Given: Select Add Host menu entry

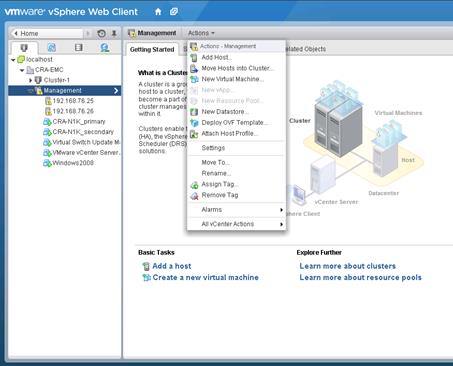Looking at the screenshot, I should (237, 57).
